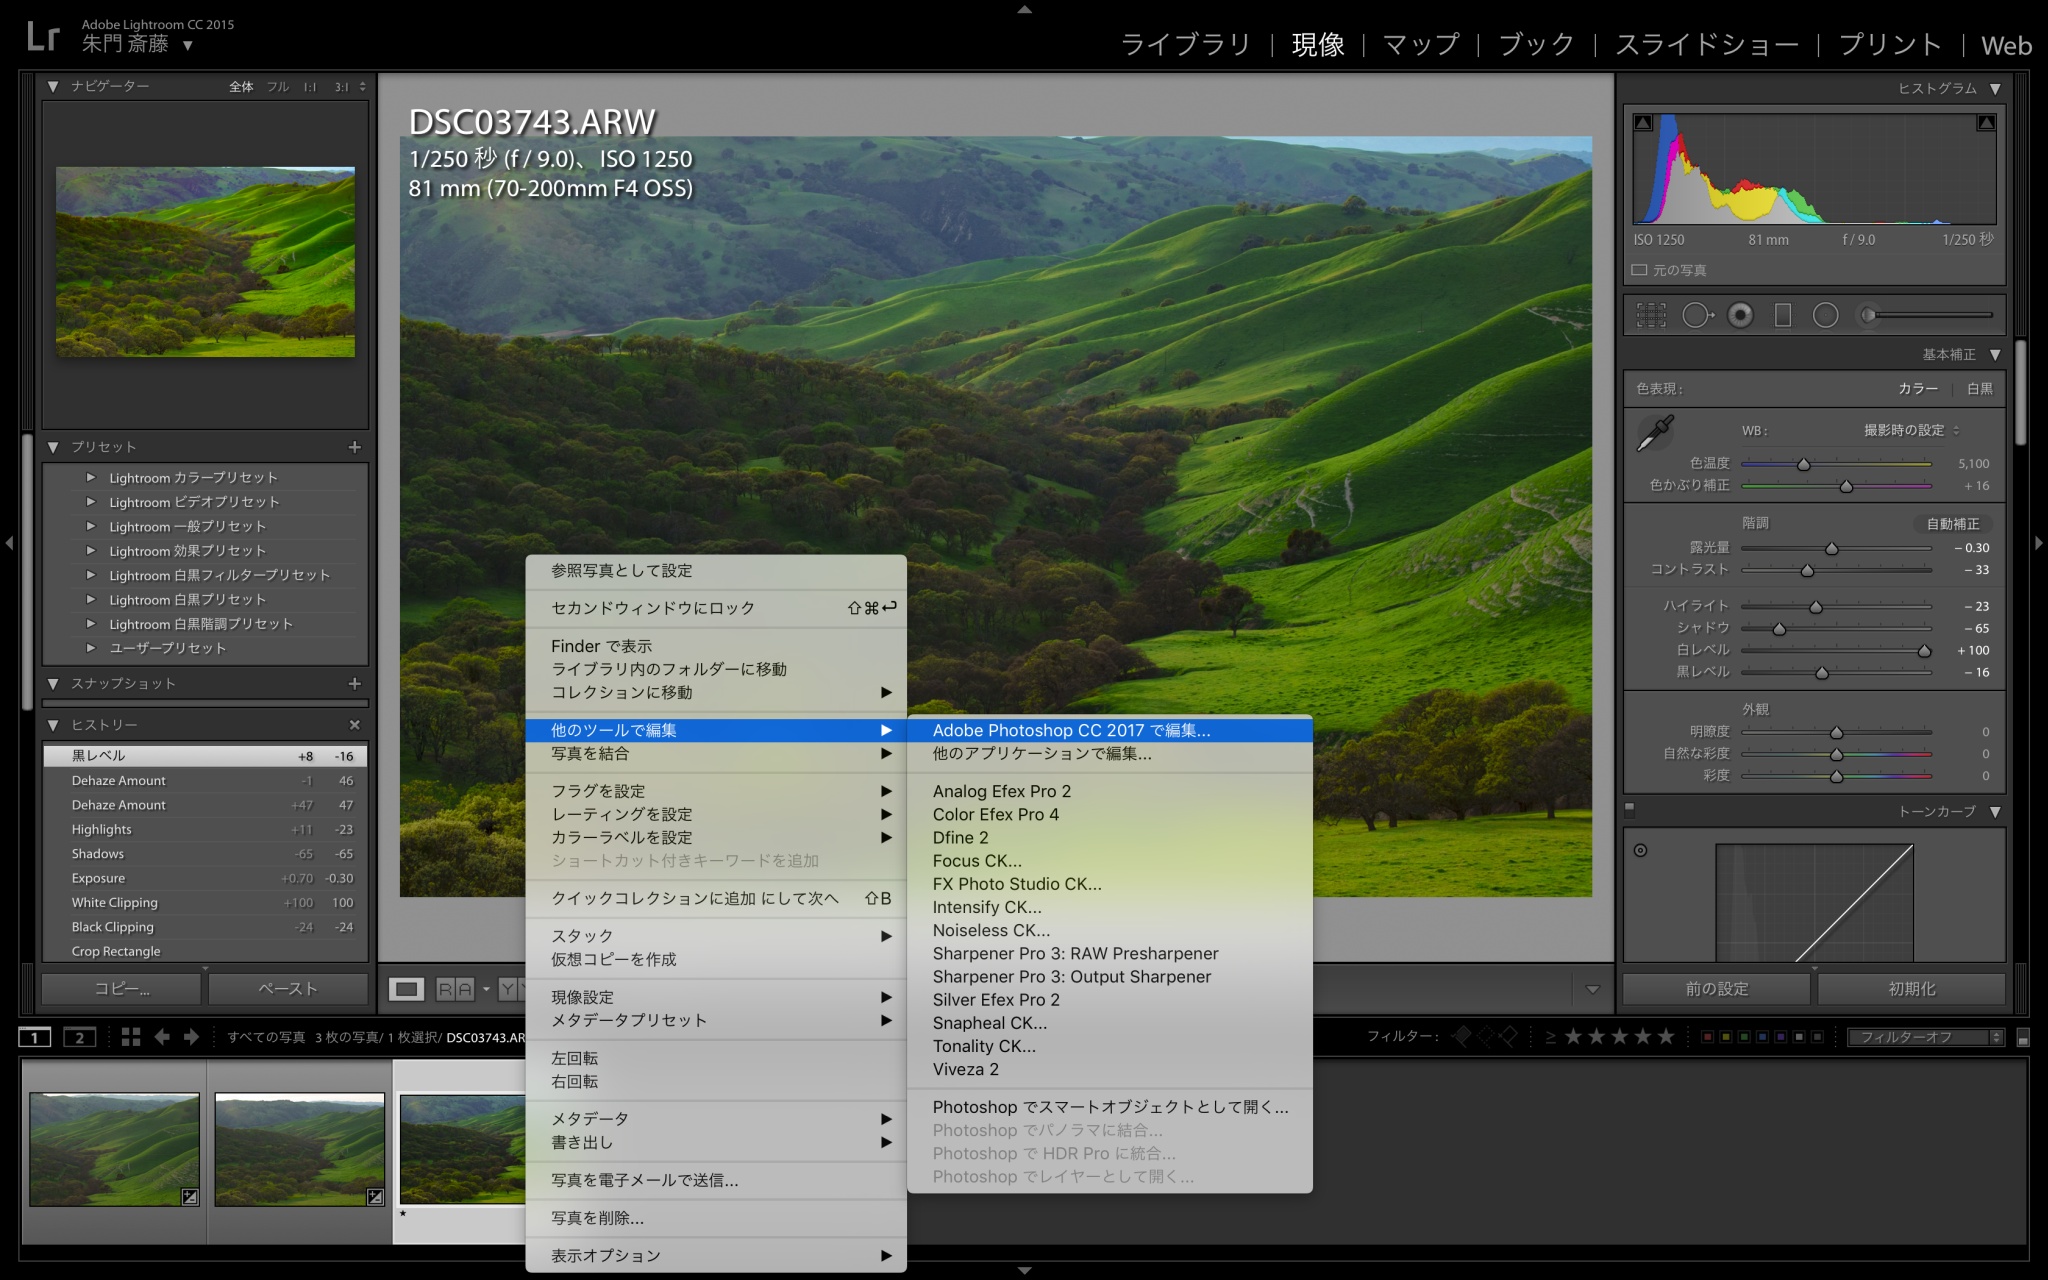Viewport: 2048px width, 1280px height.
Task: Toggle green color label filter
Action: tap(1744, 1037)
